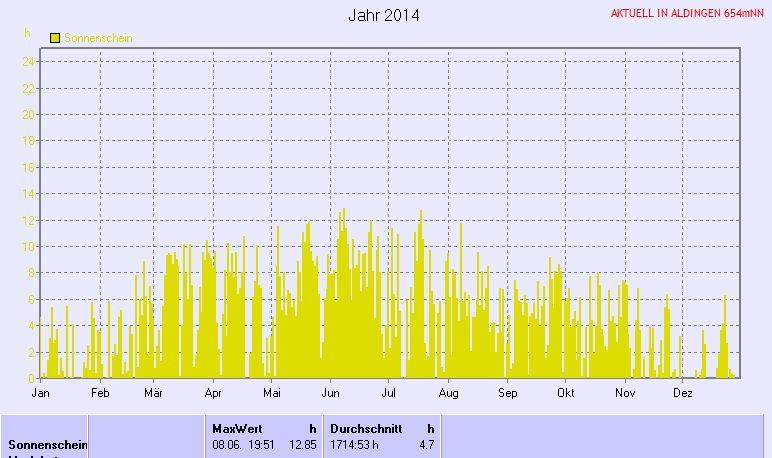Click the Dez month axis label
This screenshot has width=772, height=458.
683,393
